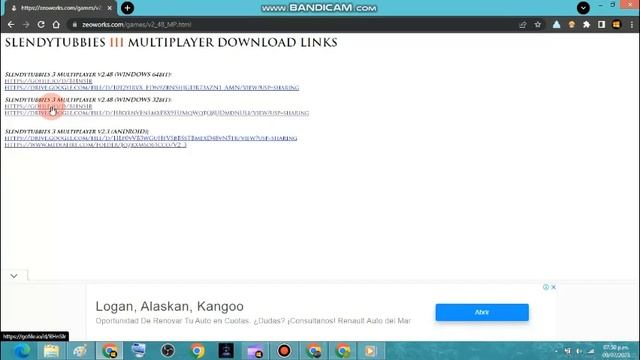This screenshot has width=640, height=360.
Task: Open the orange media player taskbar icon
Action: point(371,351)
